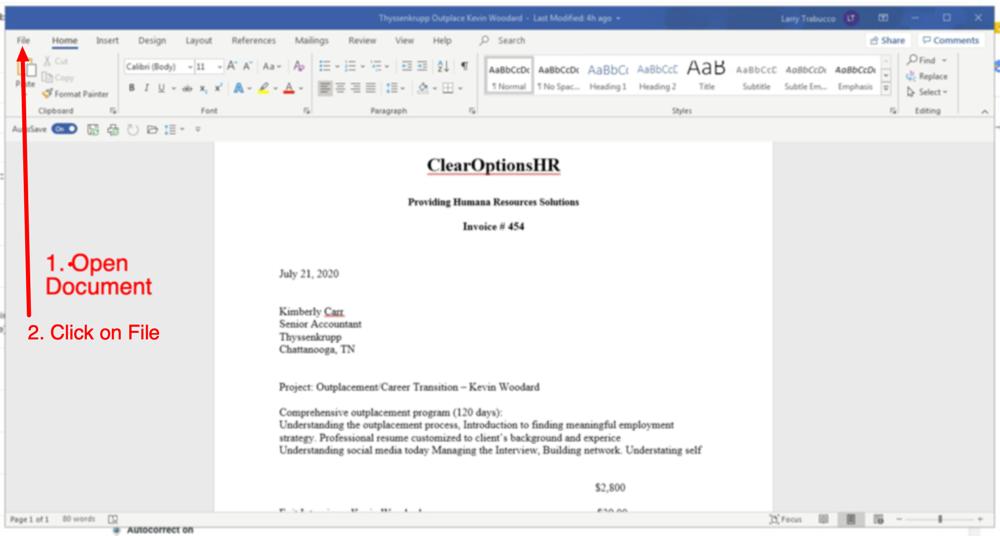The image size is (1000, 536).
Task: Apply the Heading 1 style
Action: (x=608, y=75)
